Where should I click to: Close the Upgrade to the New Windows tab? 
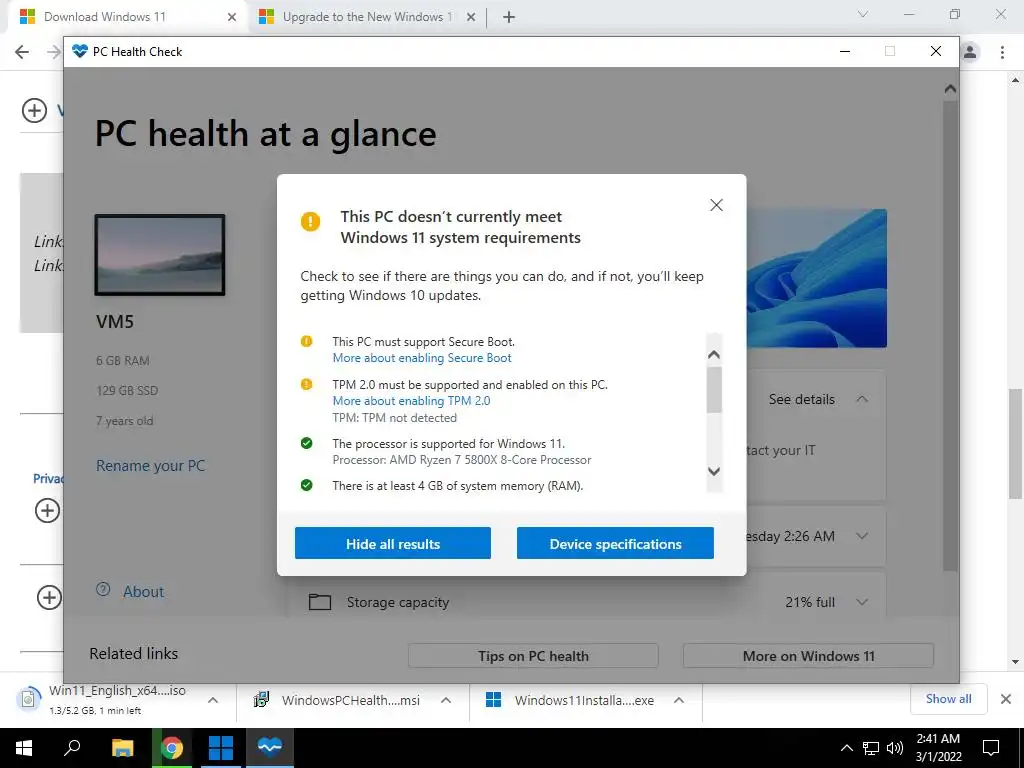click(471, 17)
